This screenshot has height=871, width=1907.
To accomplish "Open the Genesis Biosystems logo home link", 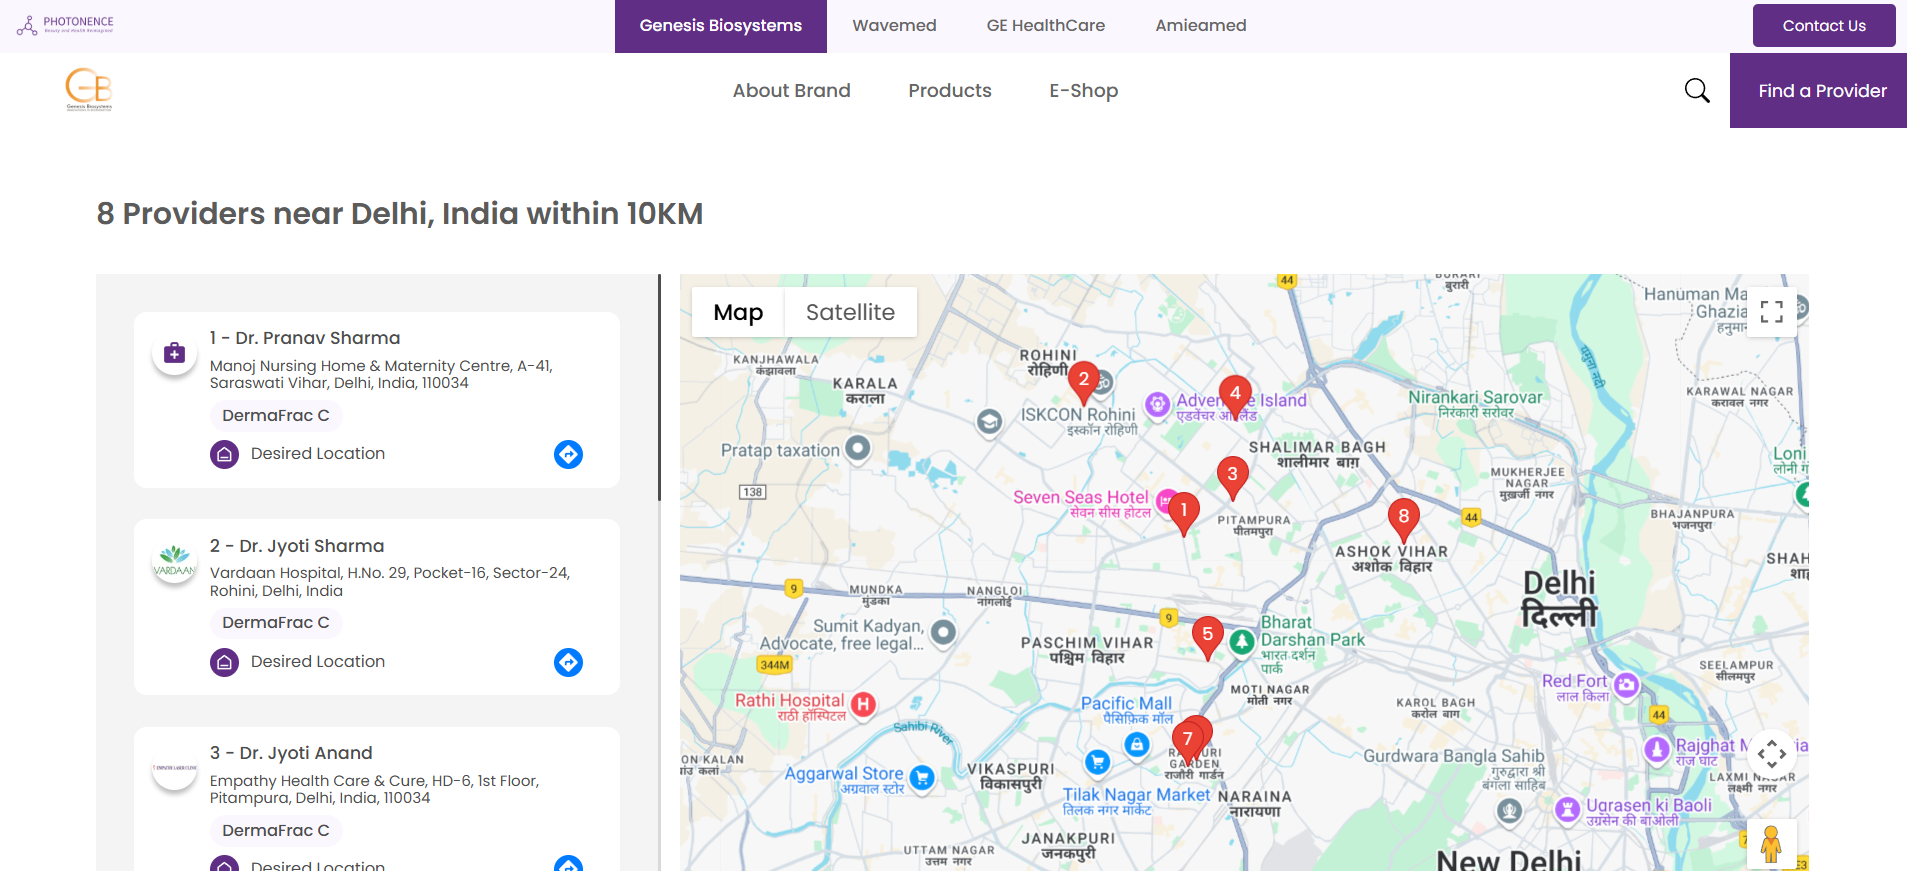I will click(89, 89).
